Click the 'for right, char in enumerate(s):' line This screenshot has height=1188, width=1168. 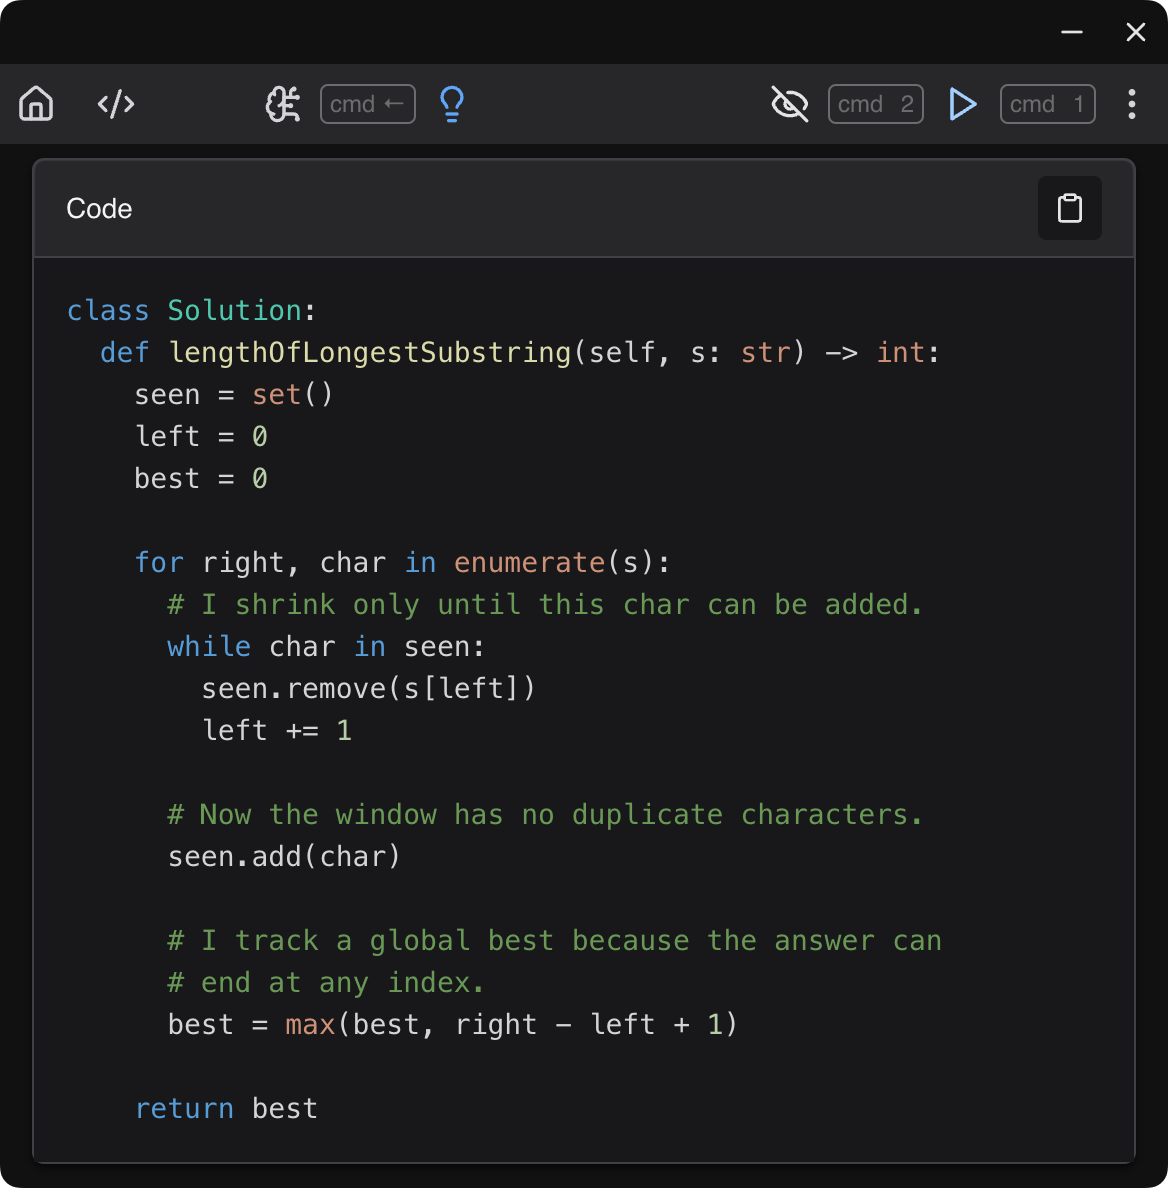pos(402,563)
